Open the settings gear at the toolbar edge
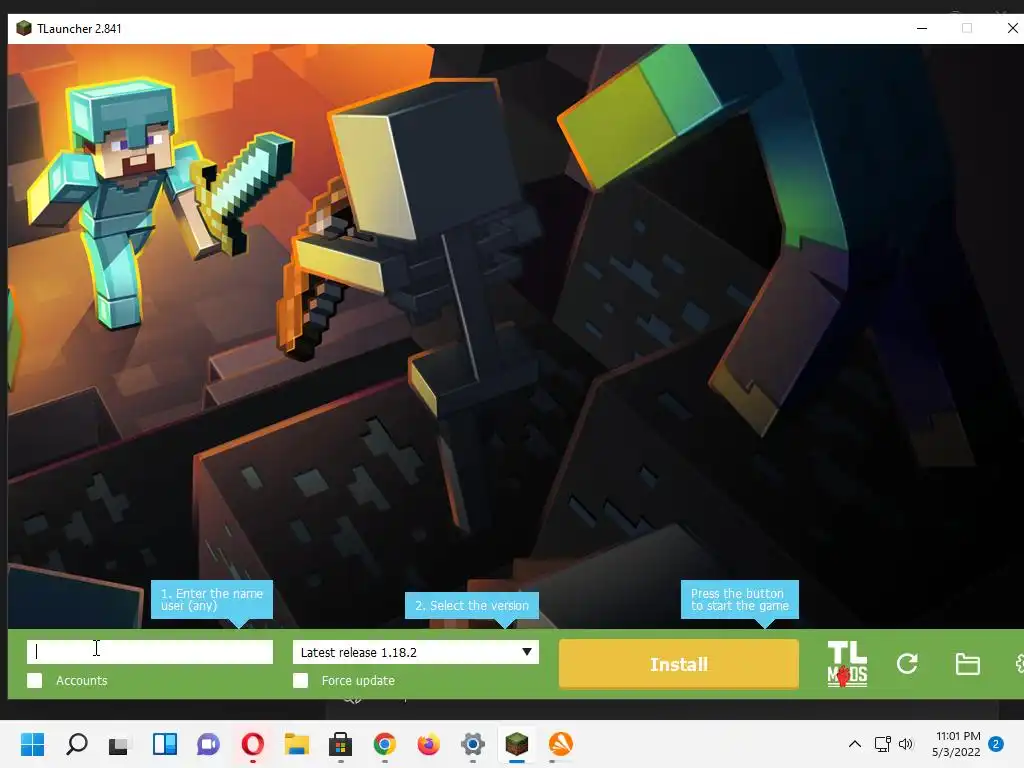 pyautogui.click(x=1019, y=664)
